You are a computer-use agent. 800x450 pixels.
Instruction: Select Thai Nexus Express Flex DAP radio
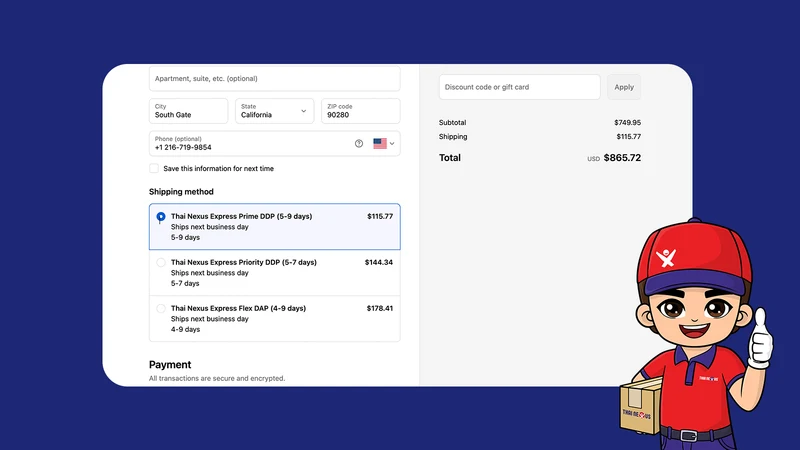click(x=161, y=308)
